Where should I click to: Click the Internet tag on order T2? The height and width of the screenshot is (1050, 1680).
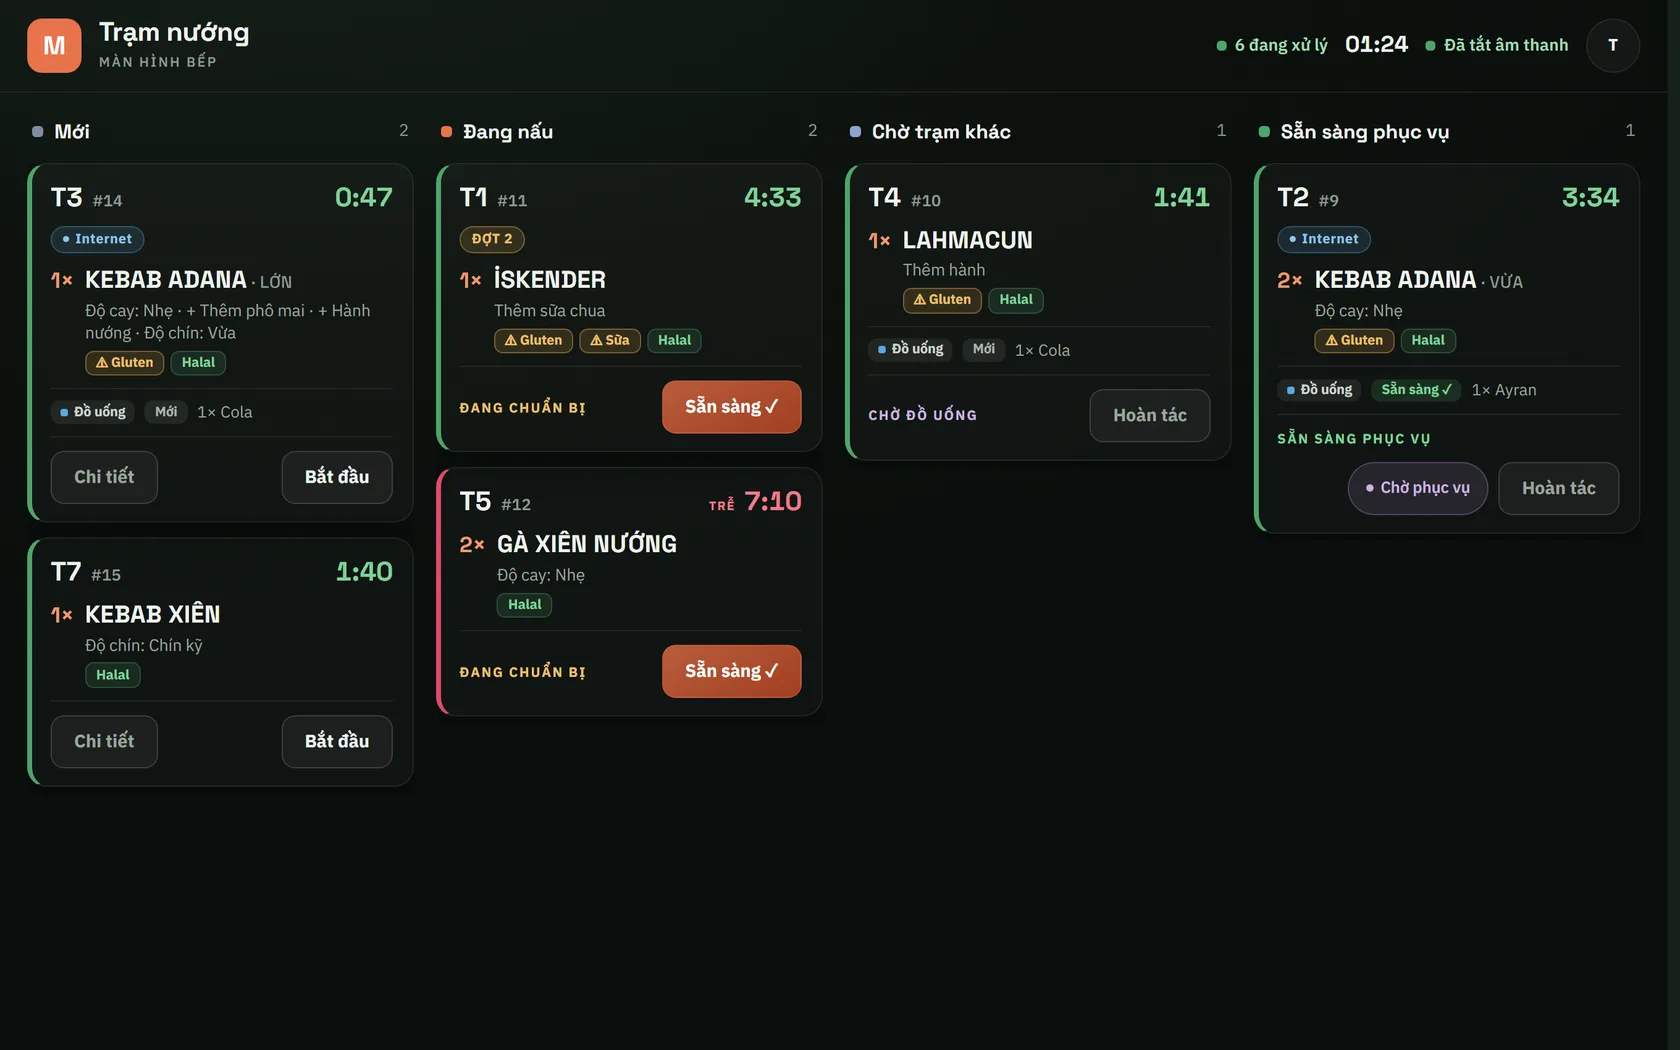coord(1324,239)
